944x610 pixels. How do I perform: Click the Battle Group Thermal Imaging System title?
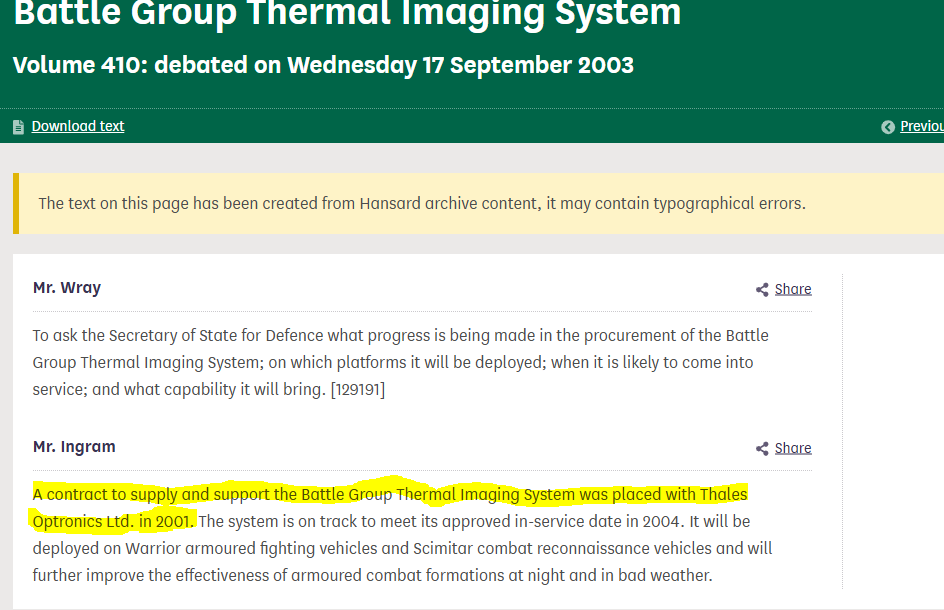(x=347, y=12)
